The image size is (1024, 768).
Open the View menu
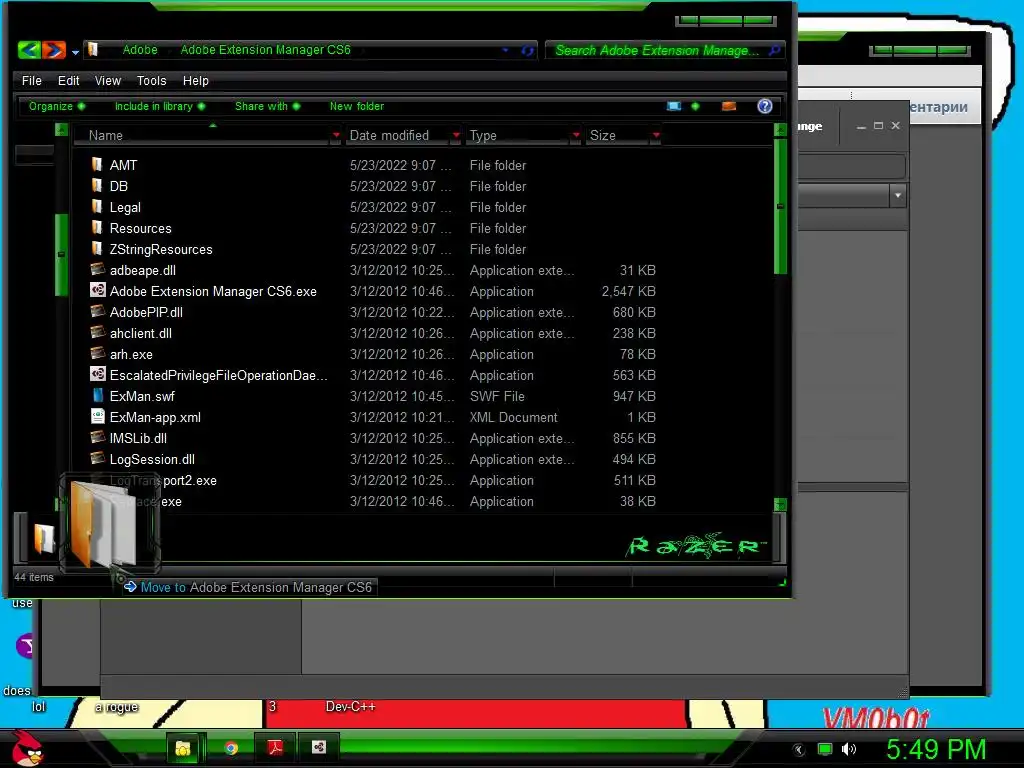point(108,80)
